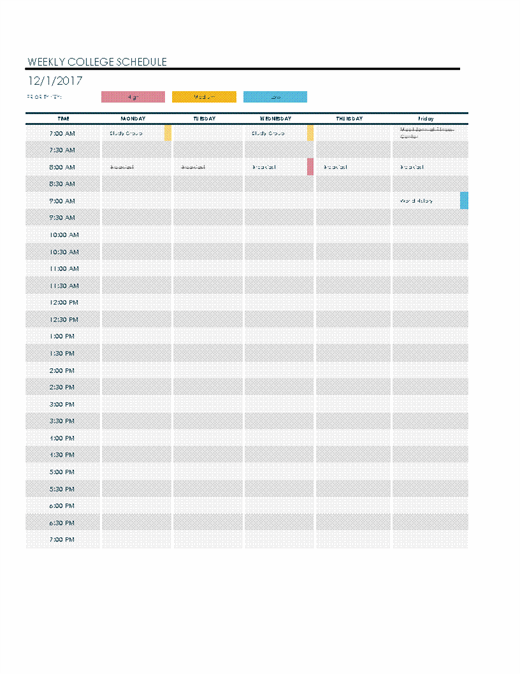The image size is (520, 675).
Task: Select the 4:30 PM time label
Action: 62,455
